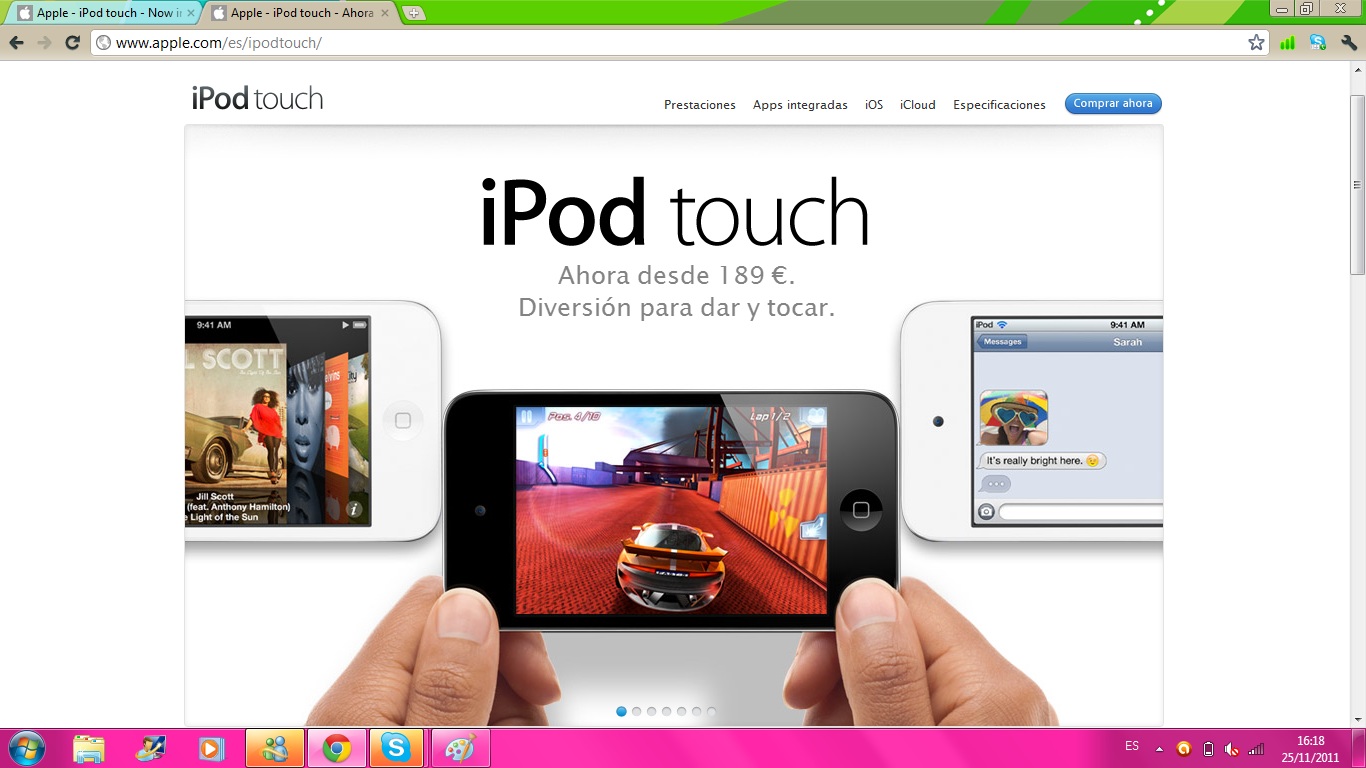1366x768 pixels.
Task: Select the sixth carousel dot
Action: click(696, 711)
